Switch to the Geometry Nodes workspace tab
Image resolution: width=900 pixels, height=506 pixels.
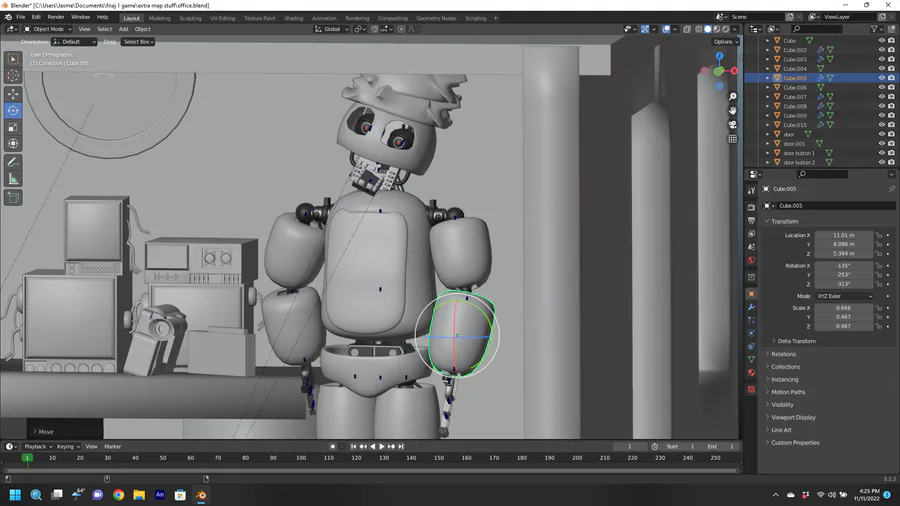[436, 18]
